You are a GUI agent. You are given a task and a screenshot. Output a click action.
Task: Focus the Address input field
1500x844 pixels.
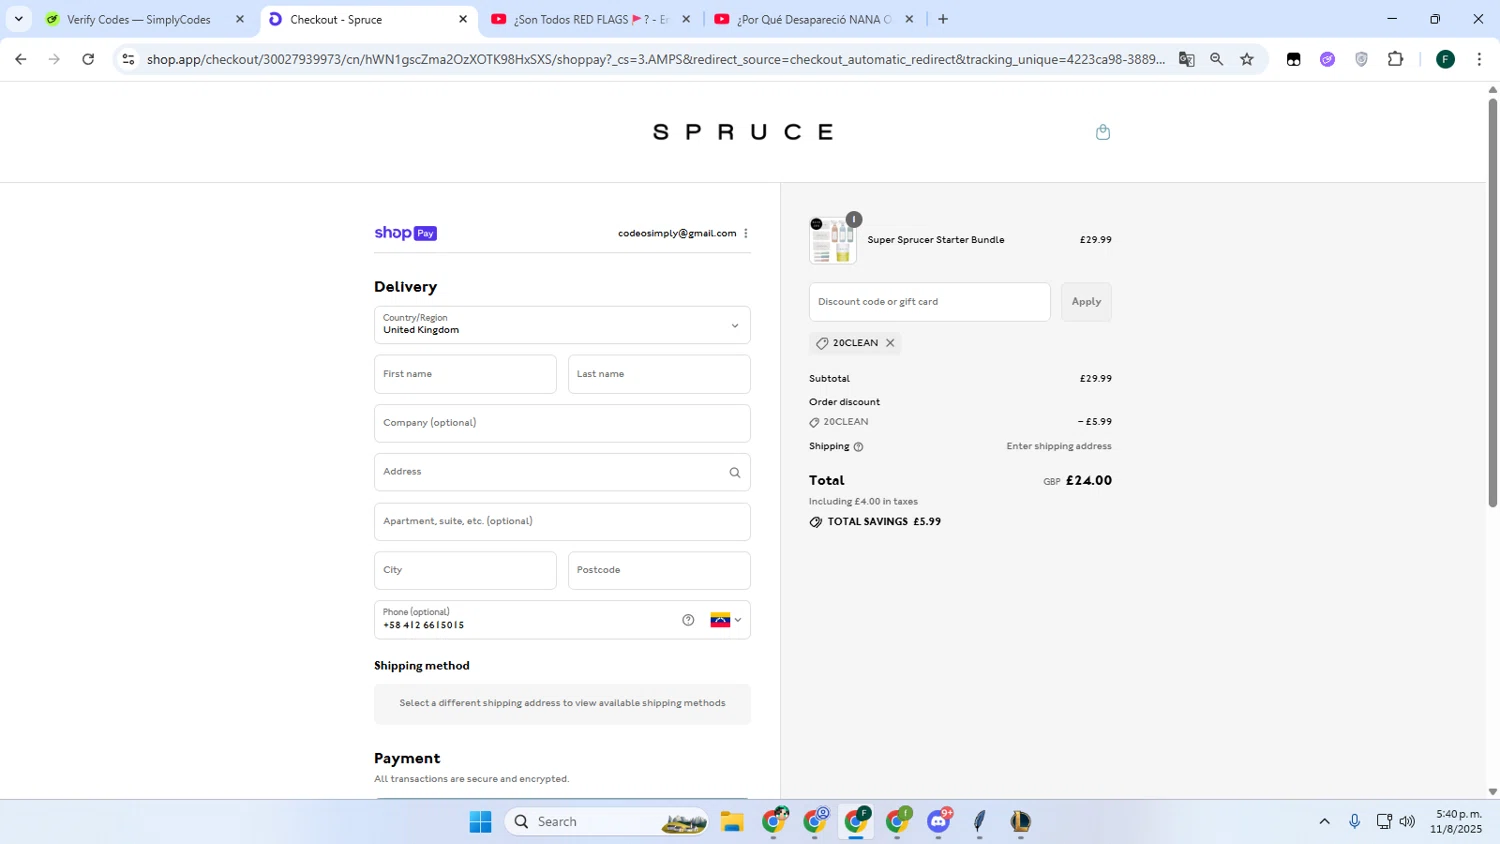[x=562, y=472]
